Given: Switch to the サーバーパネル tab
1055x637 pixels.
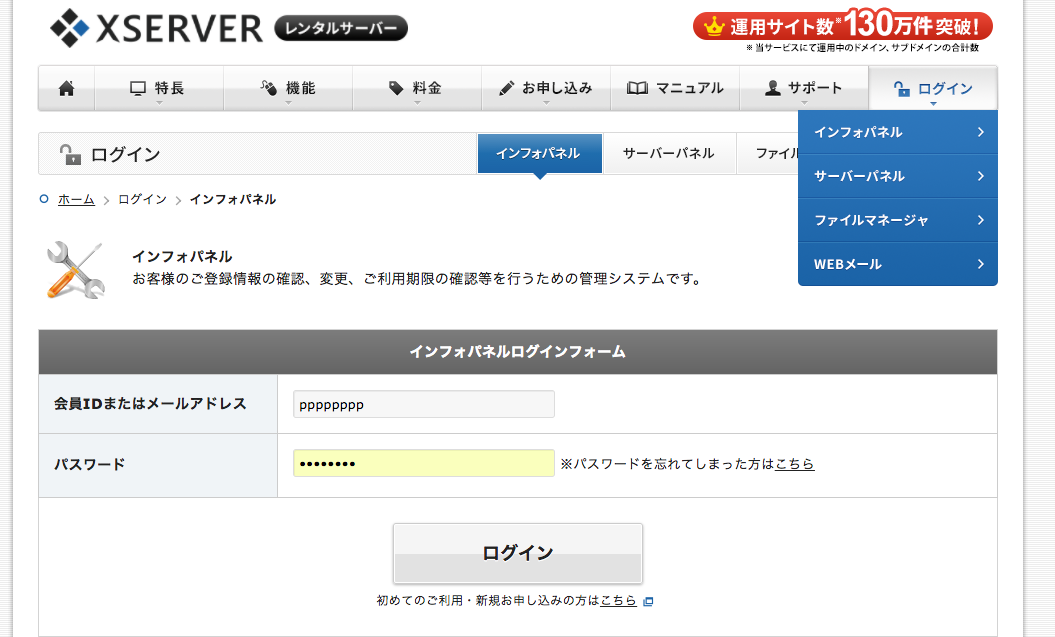Looking at the screenshot, I should [x=669, y=153].
